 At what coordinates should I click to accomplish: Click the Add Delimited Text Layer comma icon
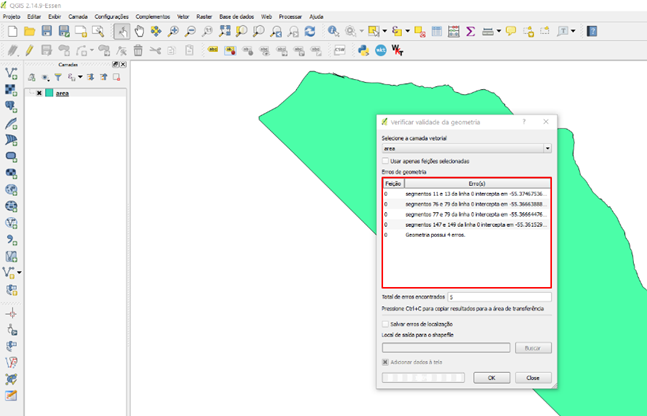[11, 240]
